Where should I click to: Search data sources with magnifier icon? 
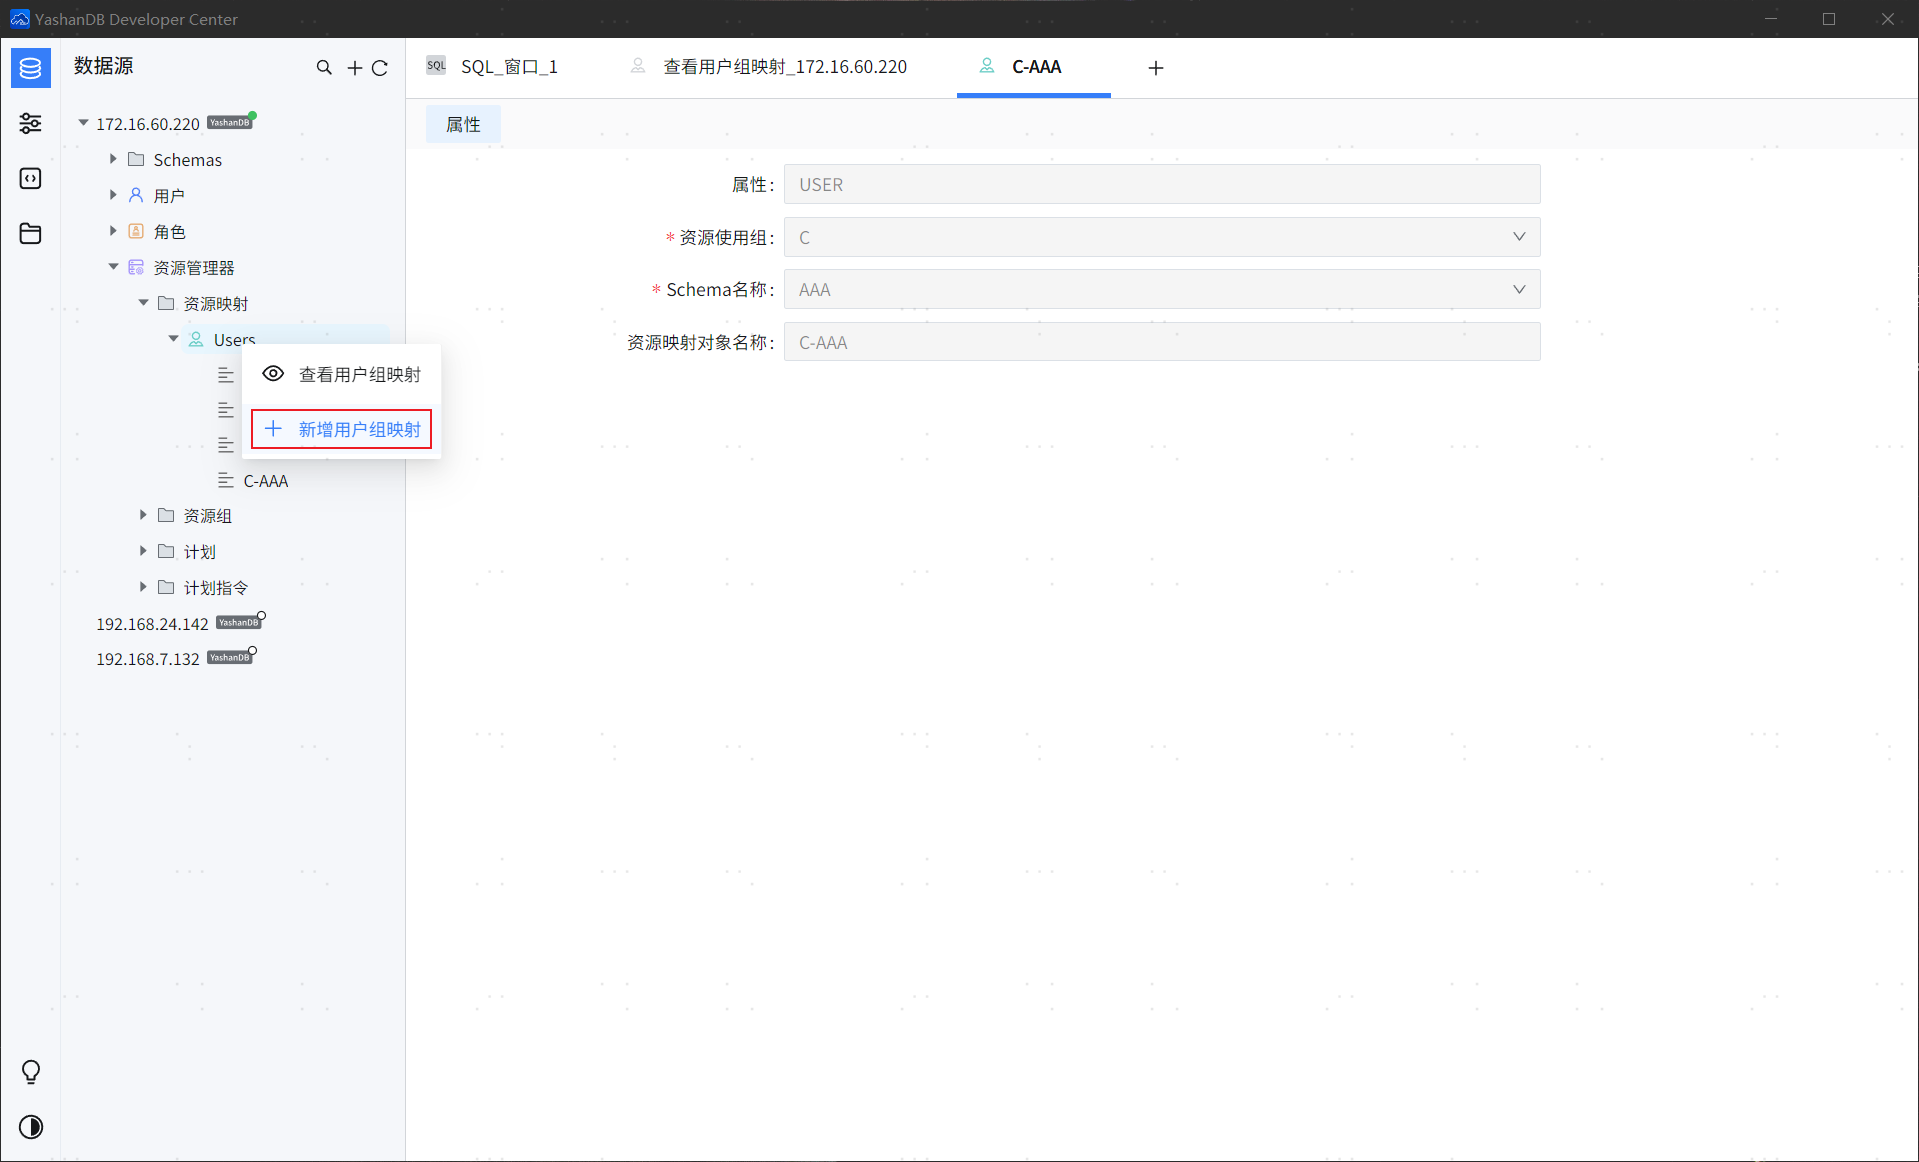[x=324, y=68]
